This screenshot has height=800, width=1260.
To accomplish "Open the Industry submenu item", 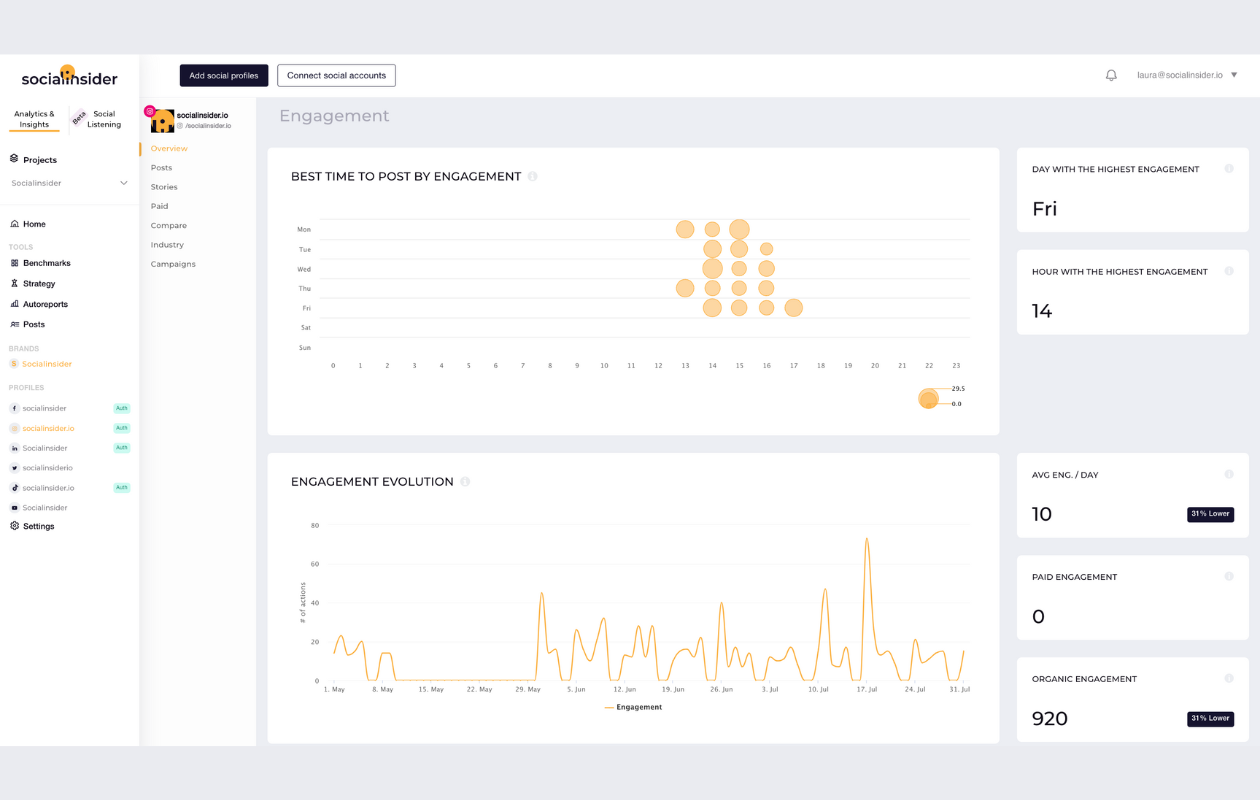I will [167, 245].
